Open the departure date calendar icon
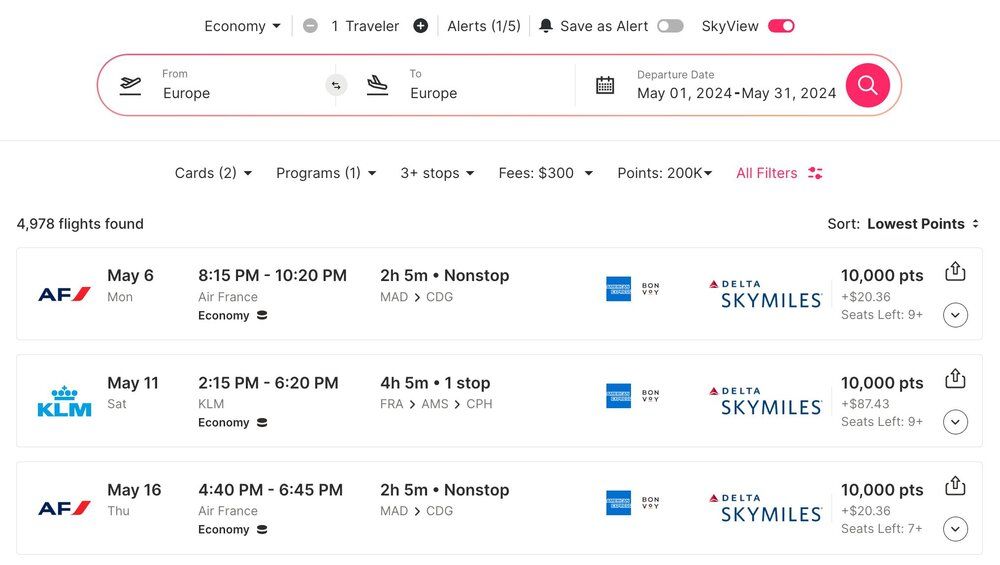1000x565 pixels. tap(605, 85)
